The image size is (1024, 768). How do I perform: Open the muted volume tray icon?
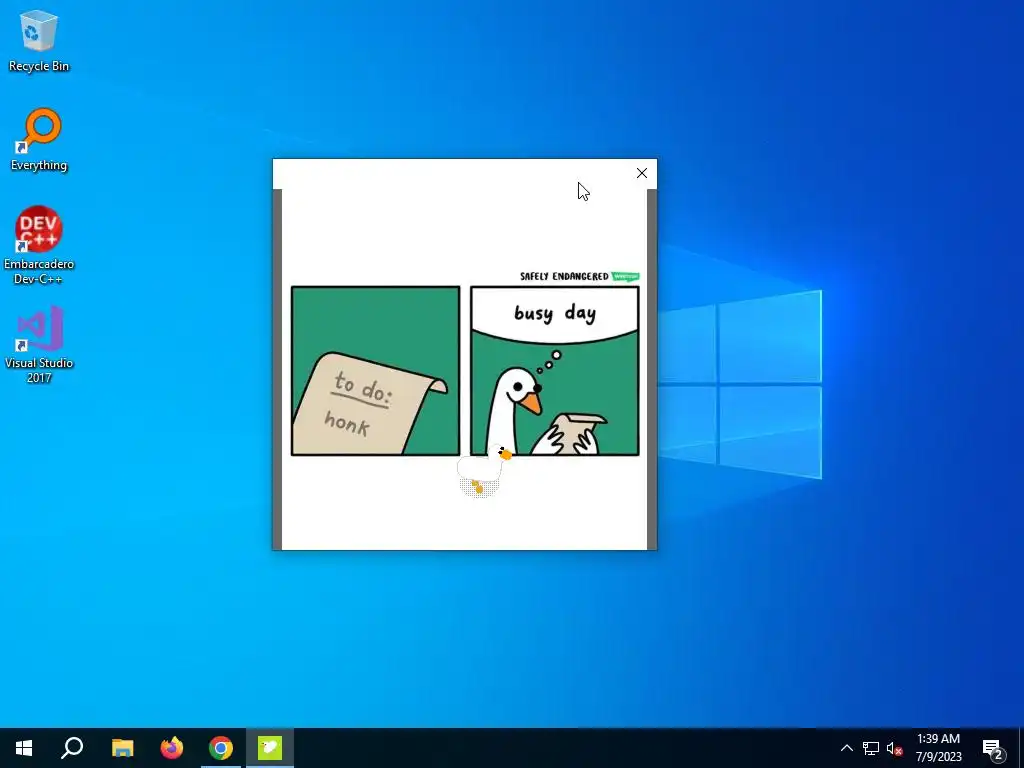click(x=894, y=748)
